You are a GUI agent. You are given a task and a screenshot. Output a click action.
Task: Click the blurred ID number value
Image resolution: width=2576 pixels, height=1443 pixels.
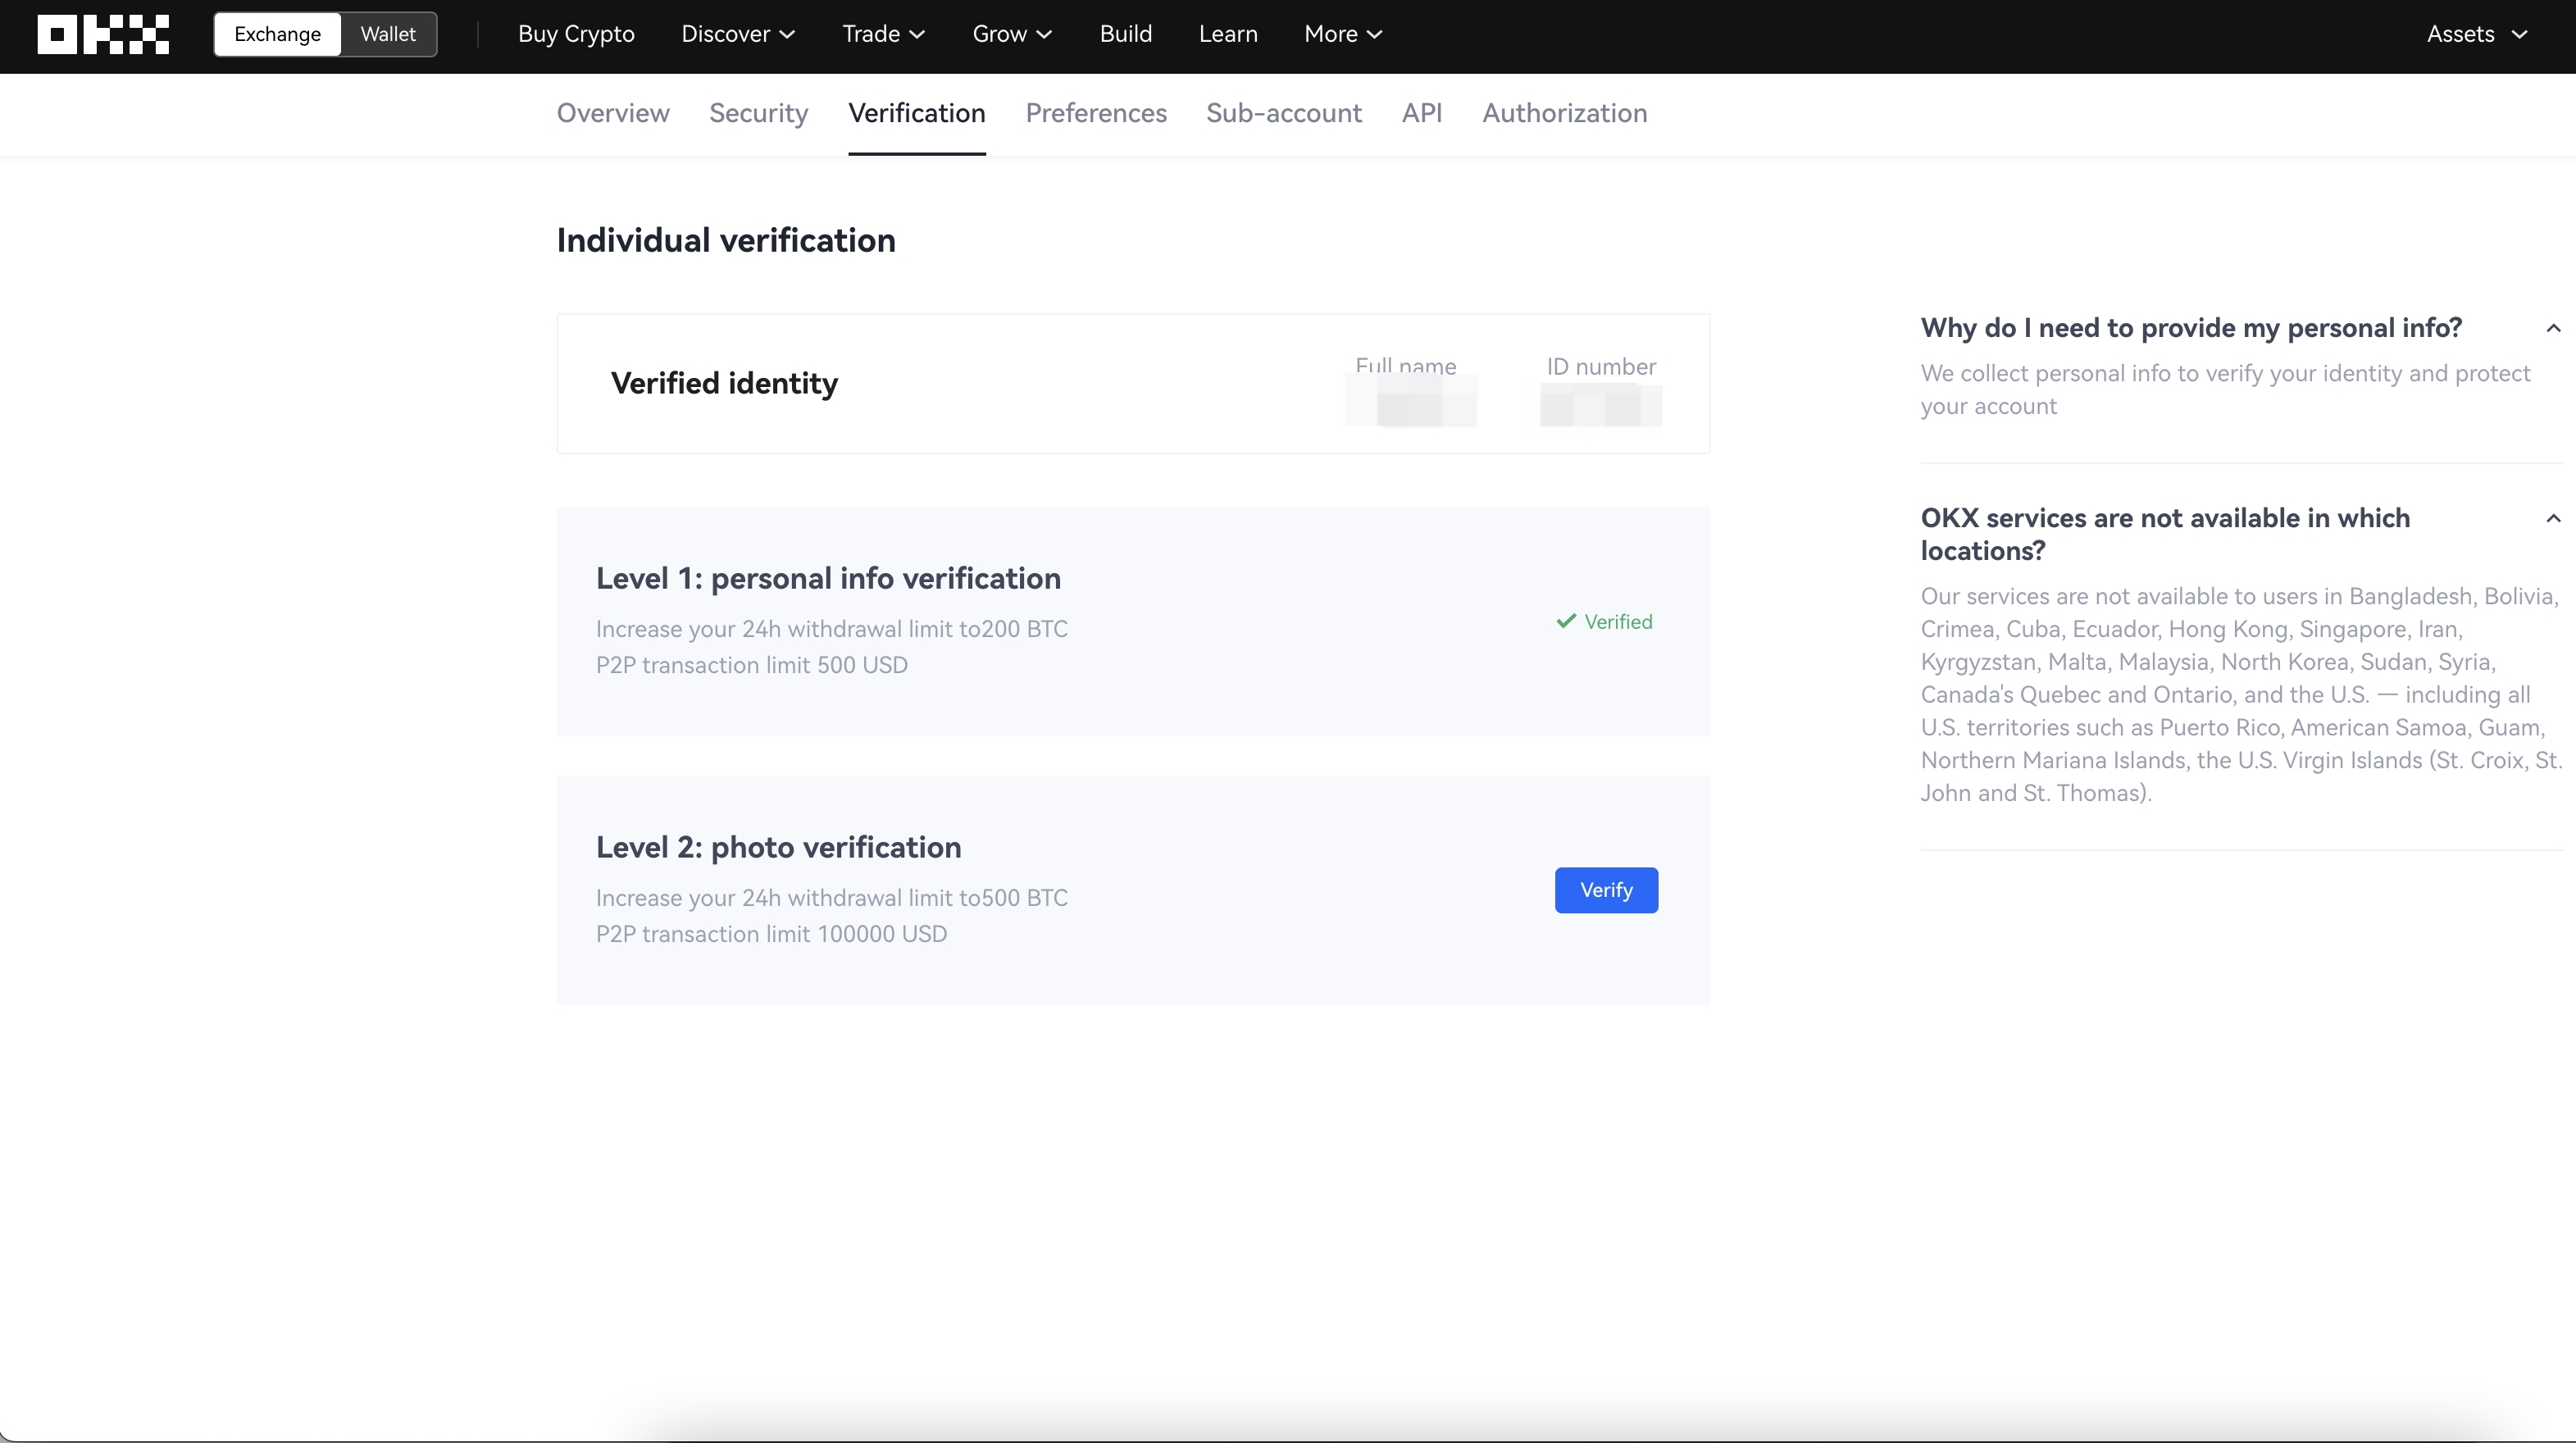pos(1601,404)
